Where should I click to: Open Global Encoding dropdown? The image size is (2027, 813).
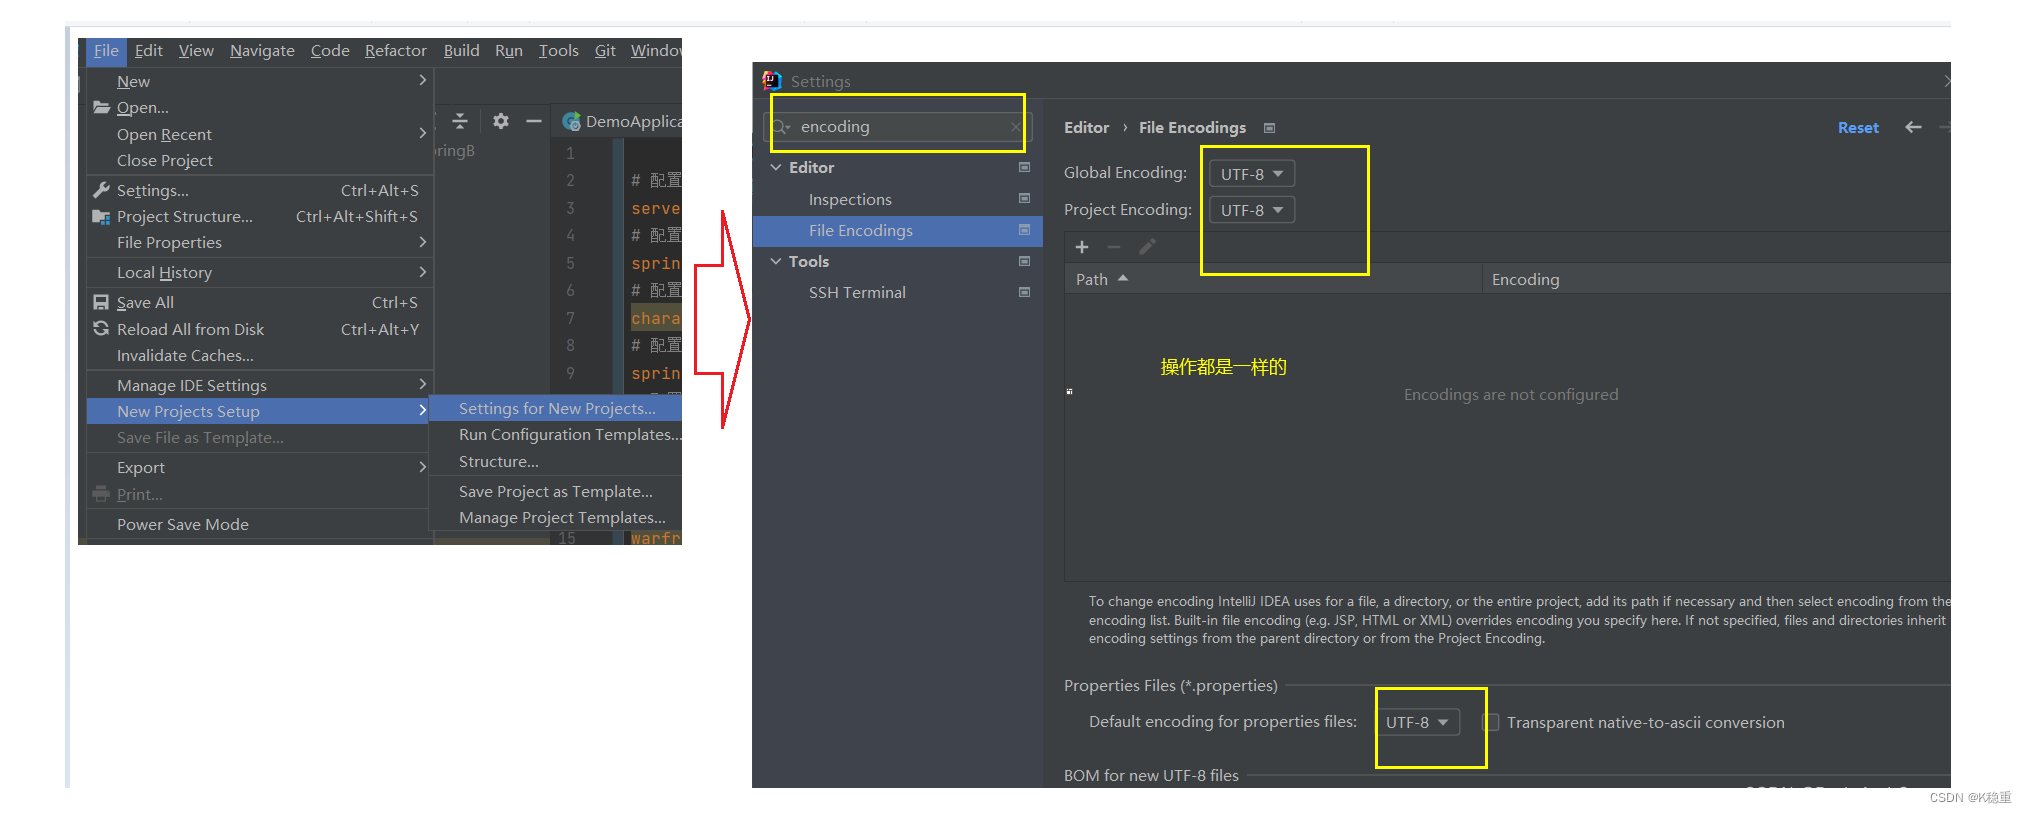tap(1252, 174)
